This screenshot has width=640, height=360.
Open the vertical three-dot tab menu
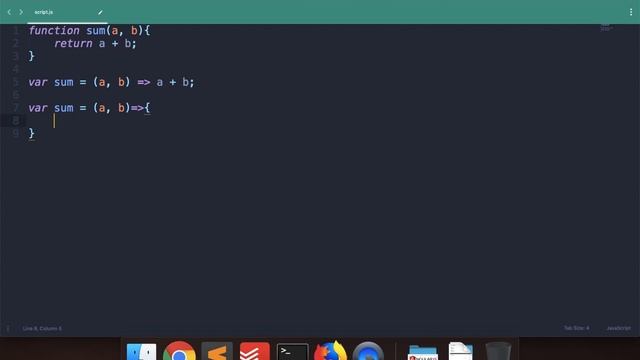pyautogui.click(x=631, y=12)
